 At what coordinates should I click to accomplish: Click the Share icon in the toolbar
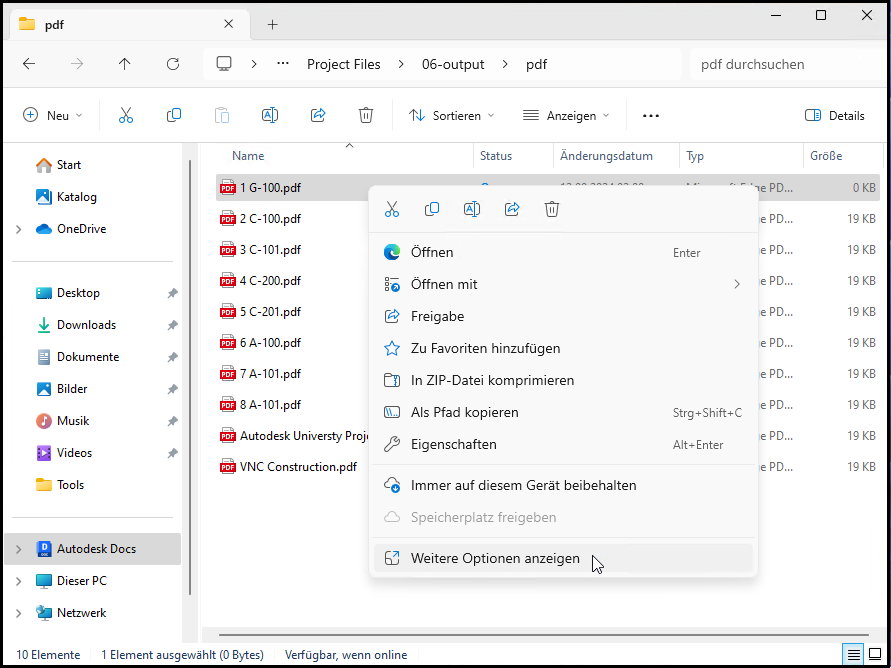[x=318, y=115]
